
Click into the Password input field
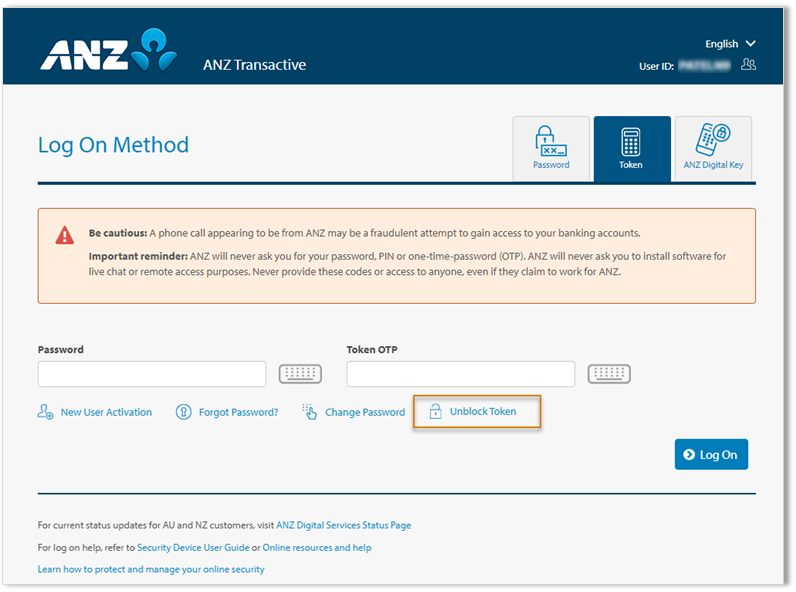click(x=152, y=374)
